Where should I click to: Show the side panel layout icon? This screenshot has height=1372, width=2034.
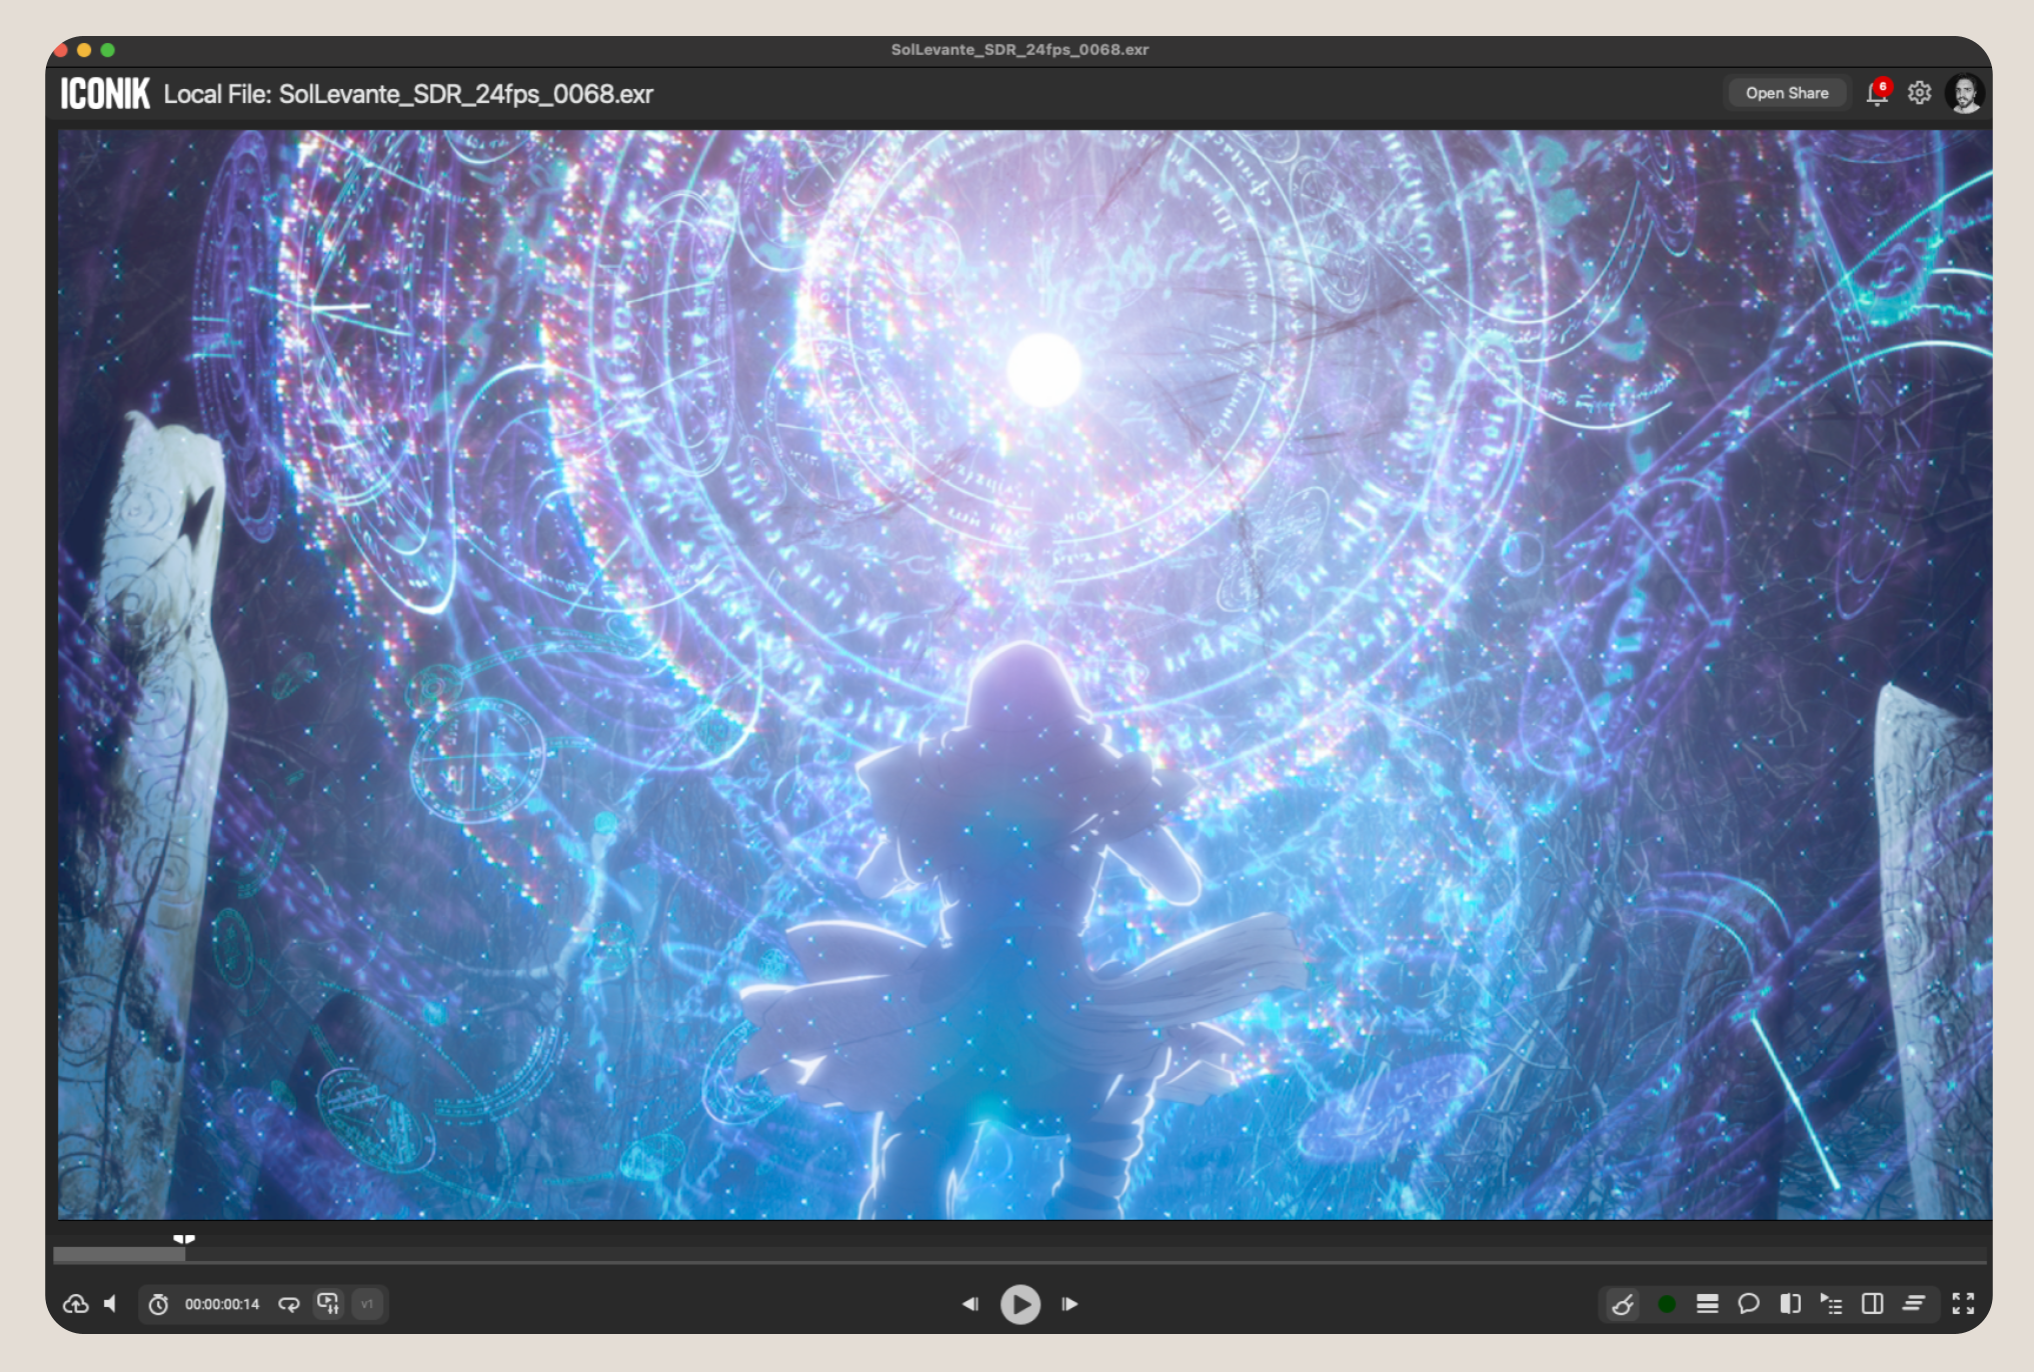pos(1872,1304)
